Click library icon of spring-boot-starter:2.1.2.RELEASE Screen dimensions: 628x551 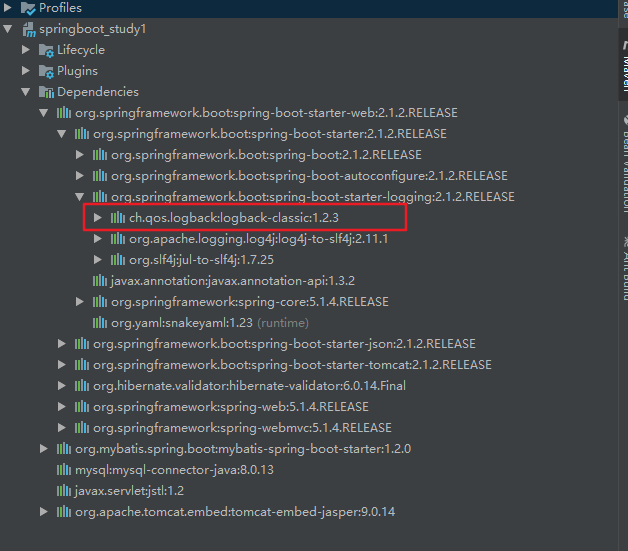pos(82,134)
